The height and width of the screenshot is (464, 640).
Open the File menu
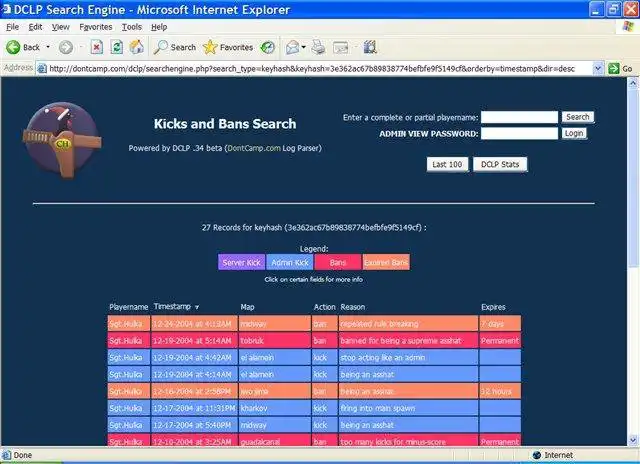[12, 27]
